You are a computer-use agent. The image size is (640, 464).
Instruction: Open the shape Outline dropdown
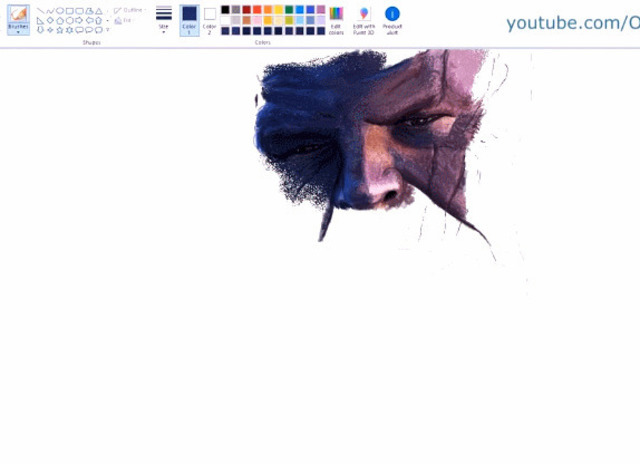point(131,10)
